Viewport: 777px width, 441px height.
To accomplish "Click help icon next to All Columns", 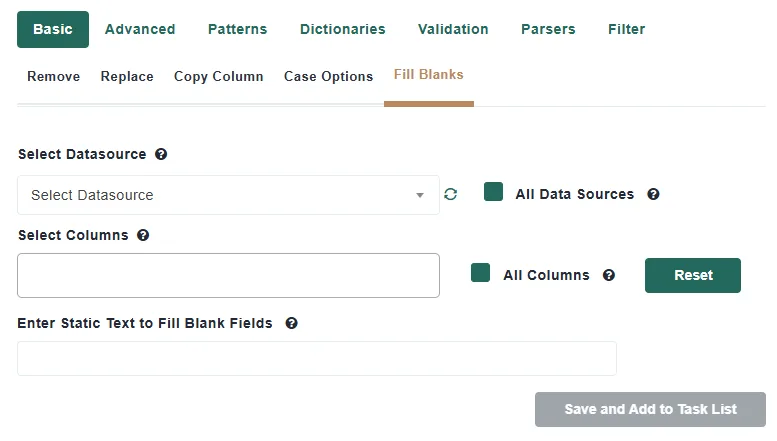I will pyautogui.click(x=609, y=275).
